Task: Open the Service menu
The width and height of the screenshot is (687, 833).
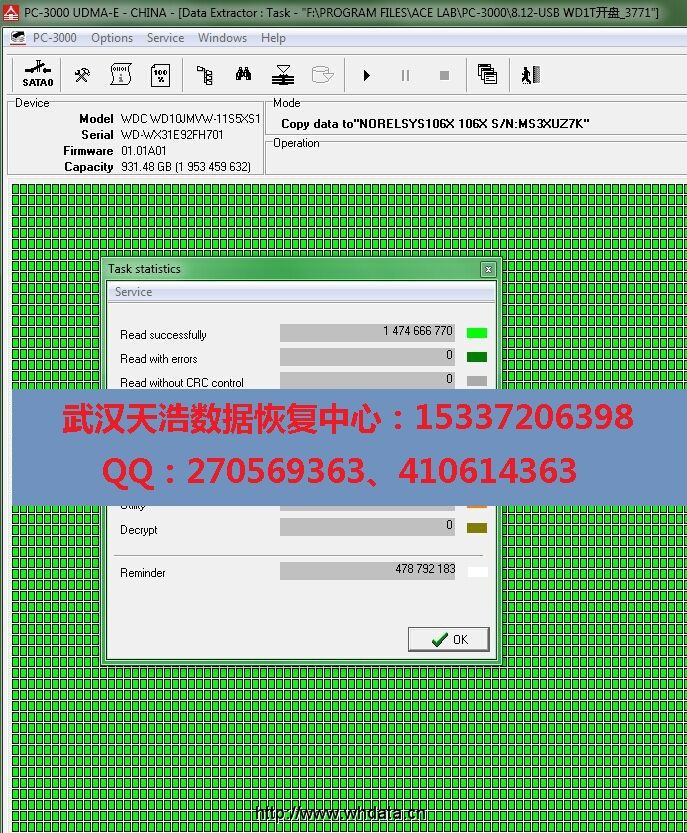Action: pyautogui.click(x=165, y=38)
